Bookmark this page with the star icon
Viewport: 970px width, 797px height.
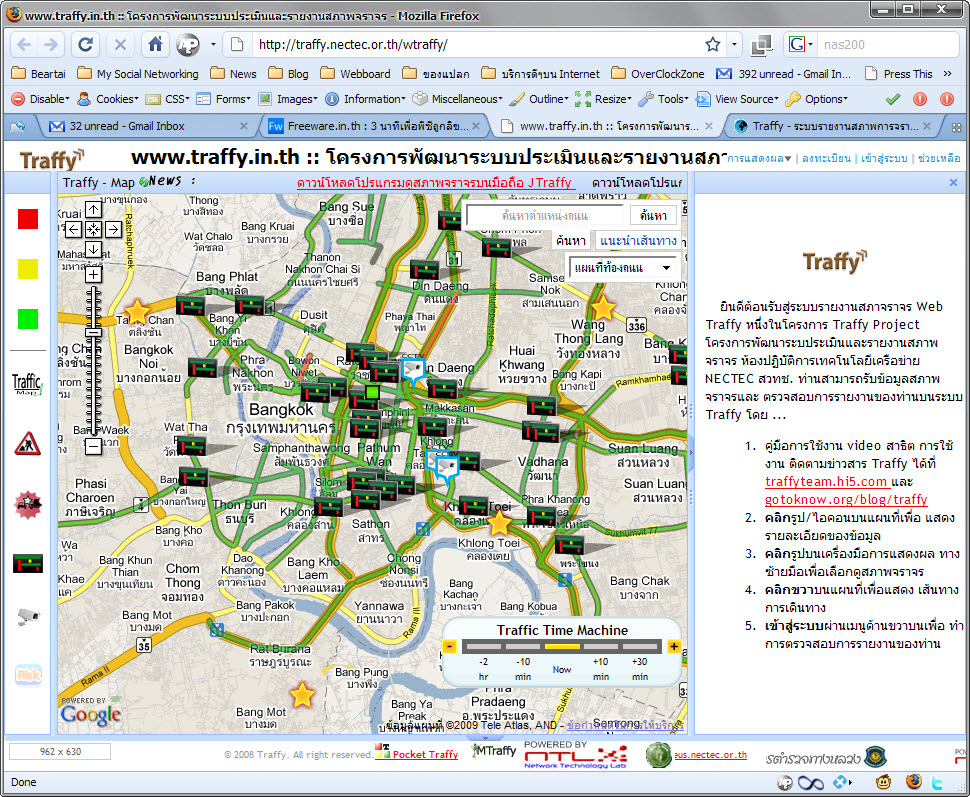click(713, 45)
